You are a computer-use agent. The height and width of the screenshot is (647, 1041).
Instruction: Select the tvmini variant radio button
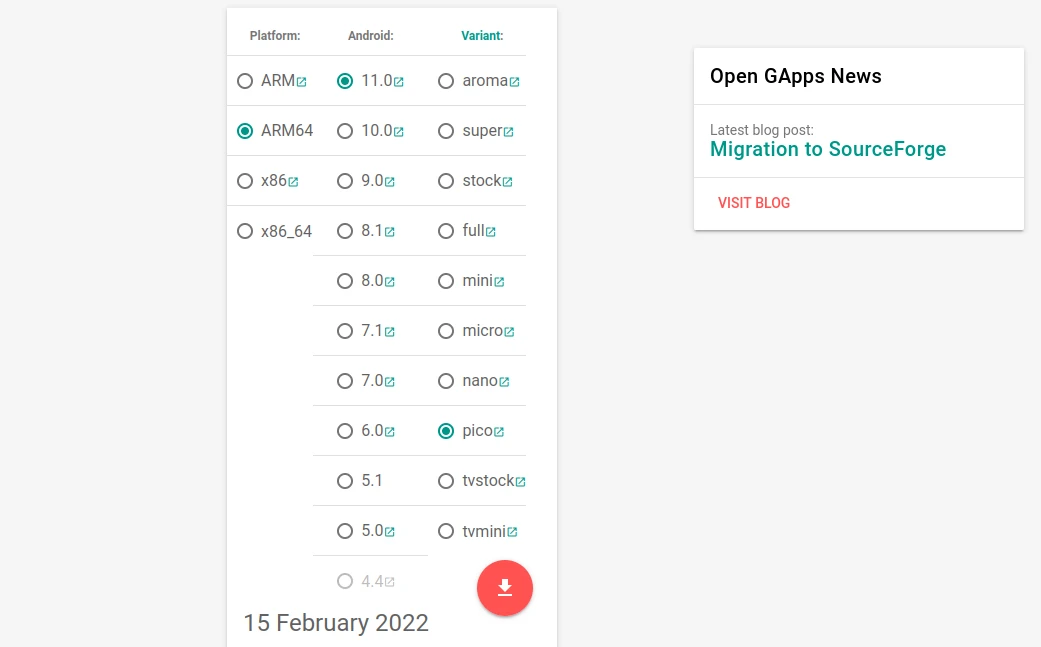click(x=446, y=531)
